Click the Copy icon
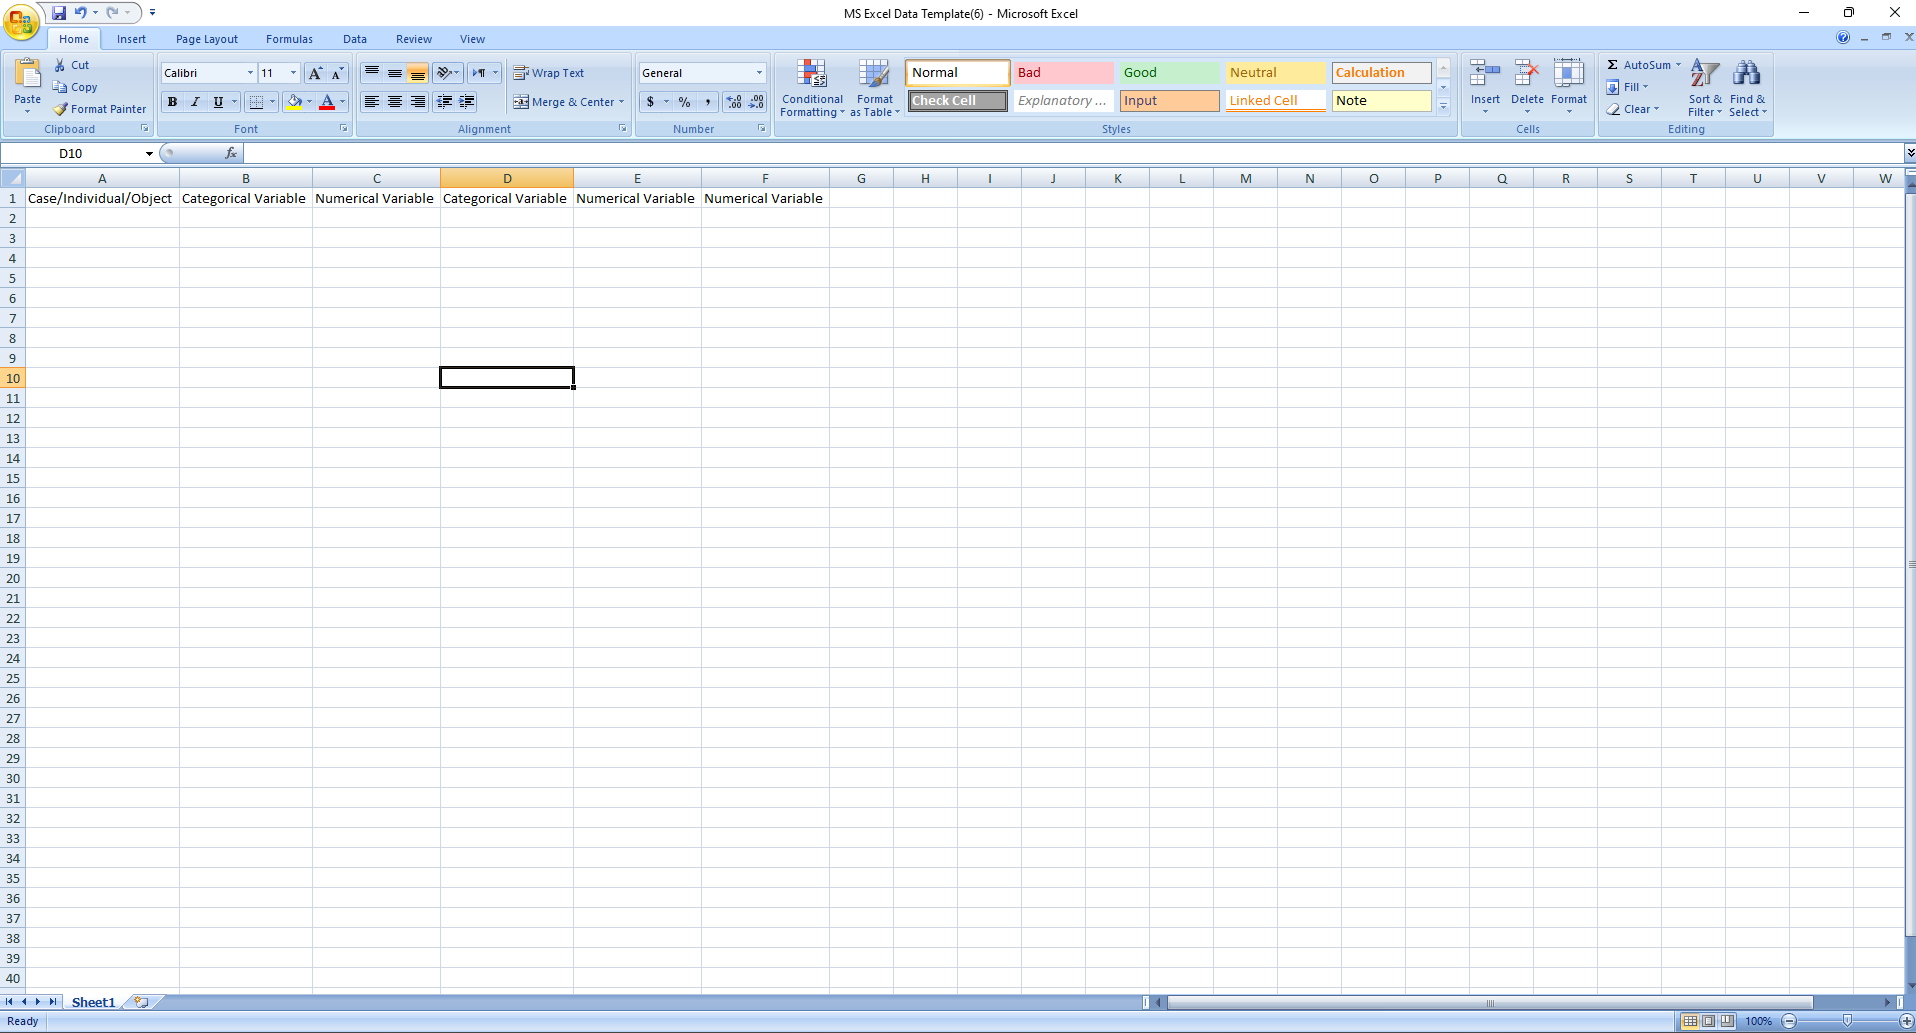 60,87
